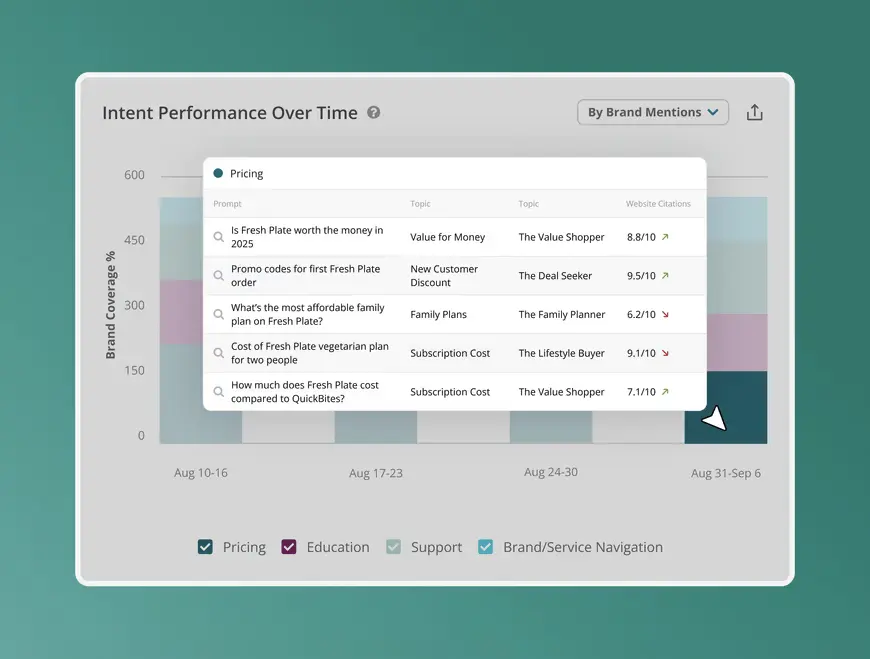Select the Website Citations column header
The image size is (870, 659).
tap(659, 204)
